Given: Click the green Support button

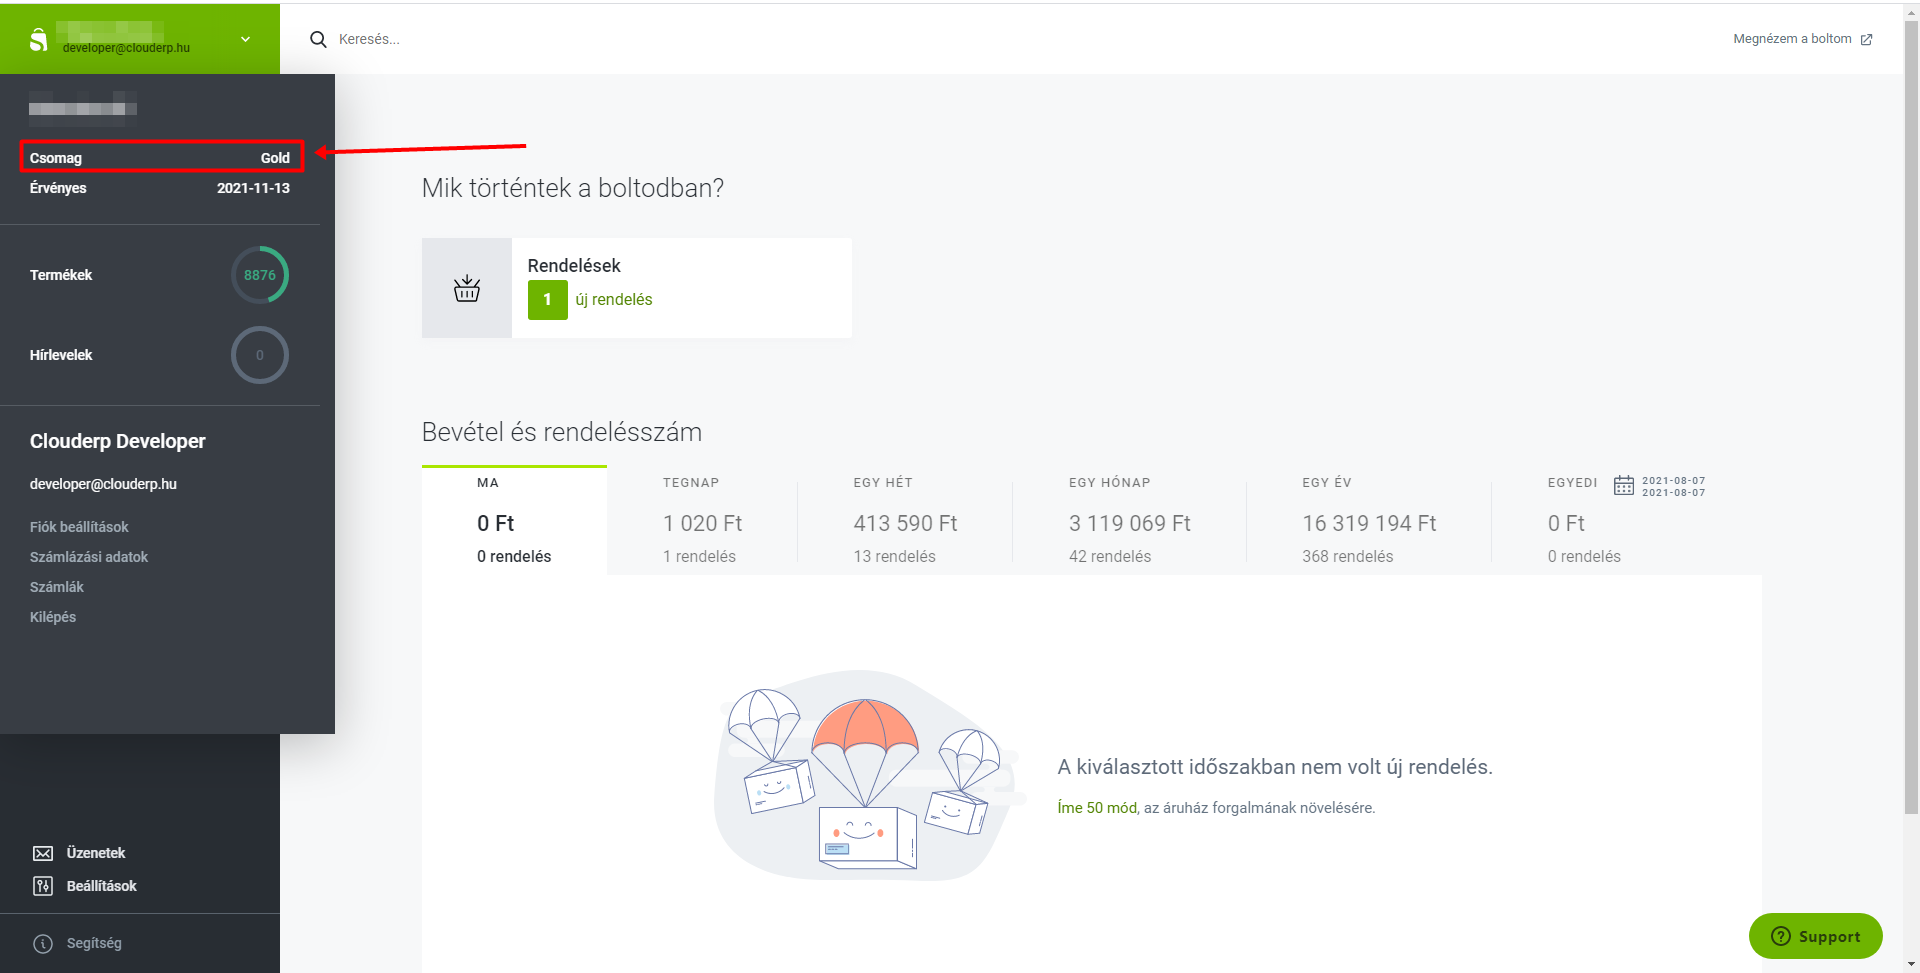Looking at the screenshot, I should (1815, 936).
